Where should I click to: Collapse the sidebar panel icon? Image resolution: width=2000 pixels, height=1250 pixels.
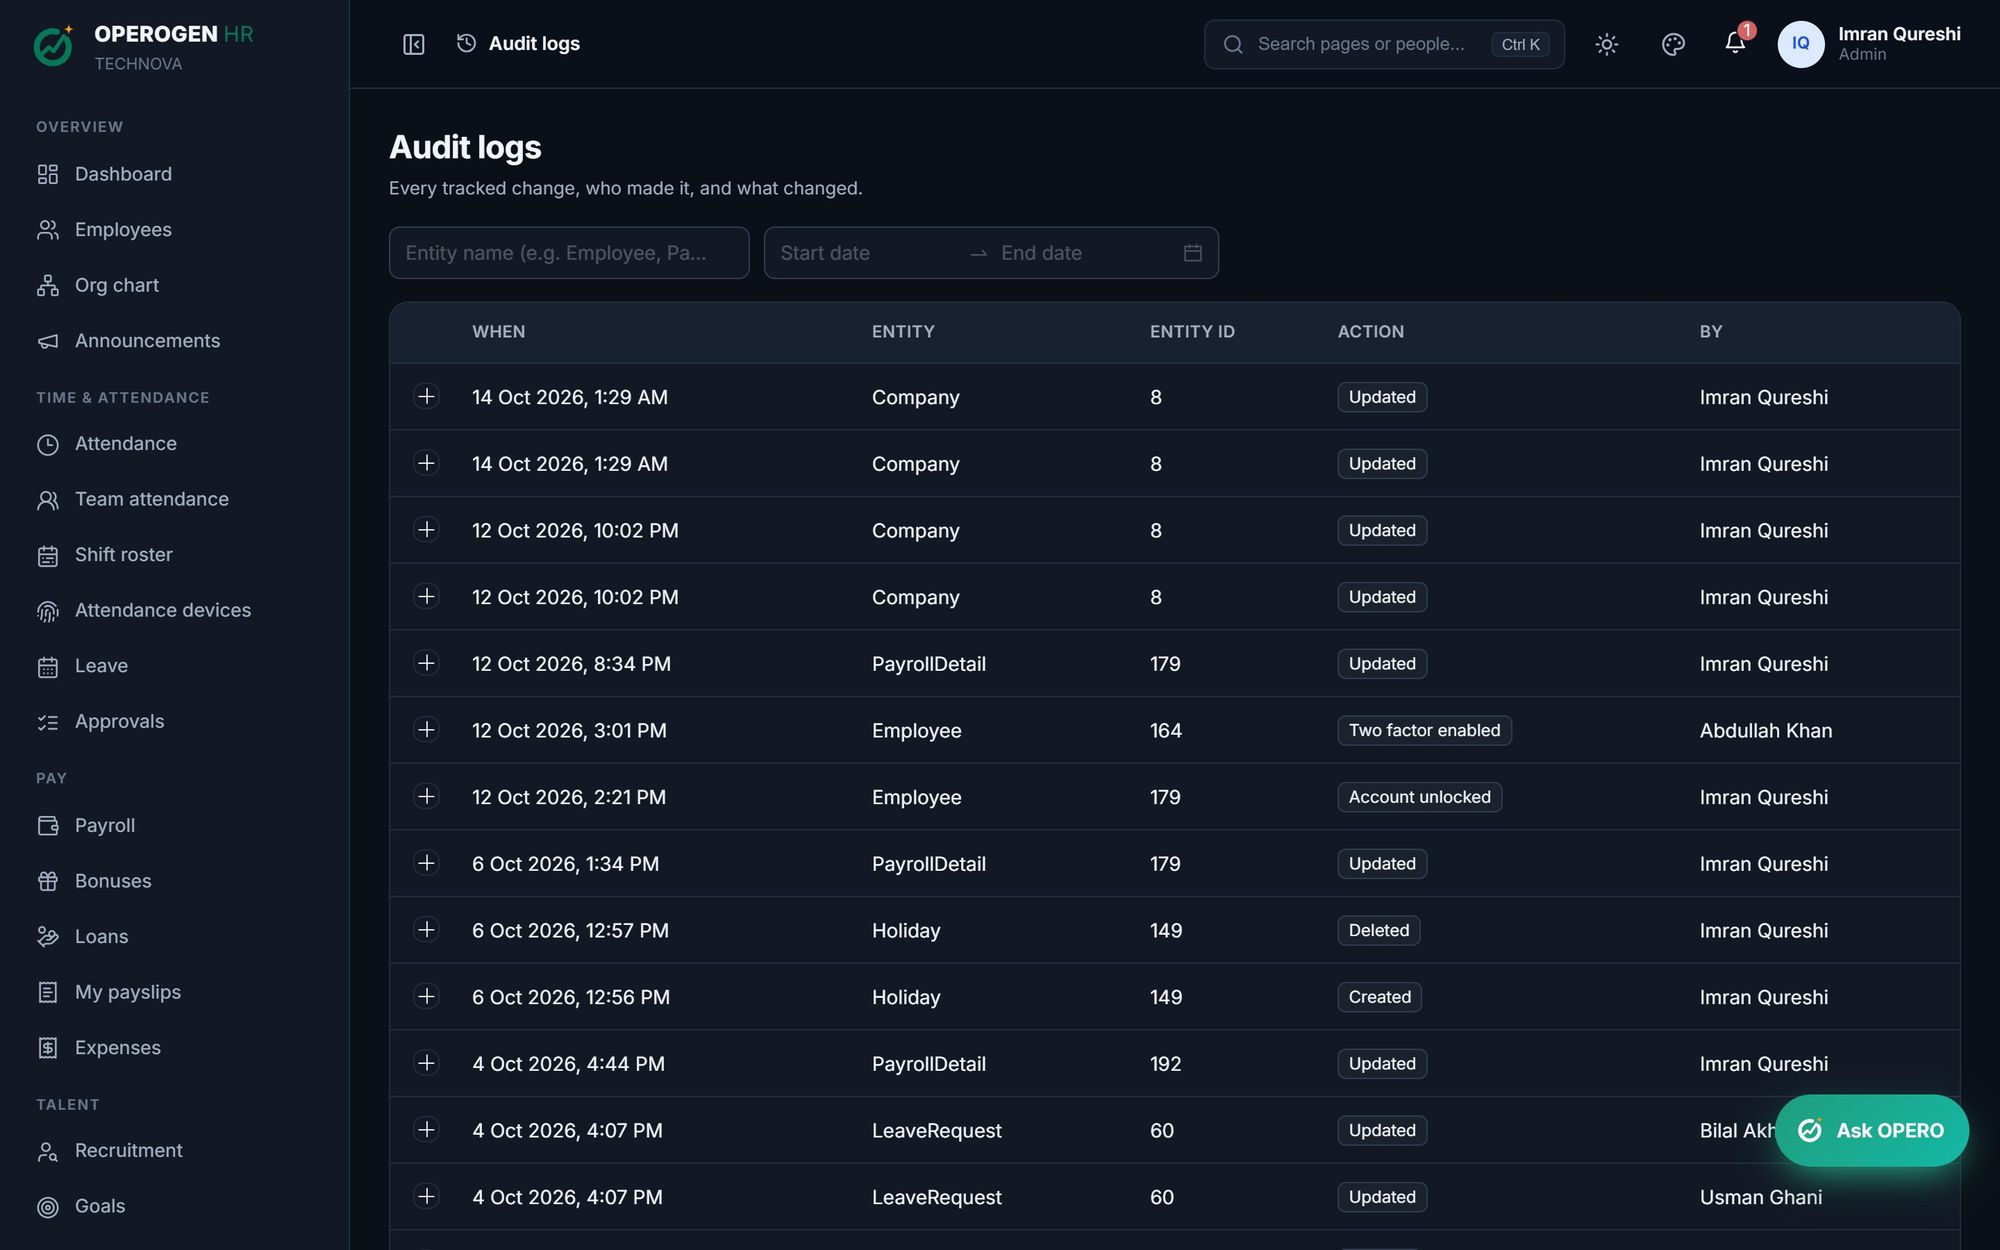pyautogui.click(x=414, y=44)
